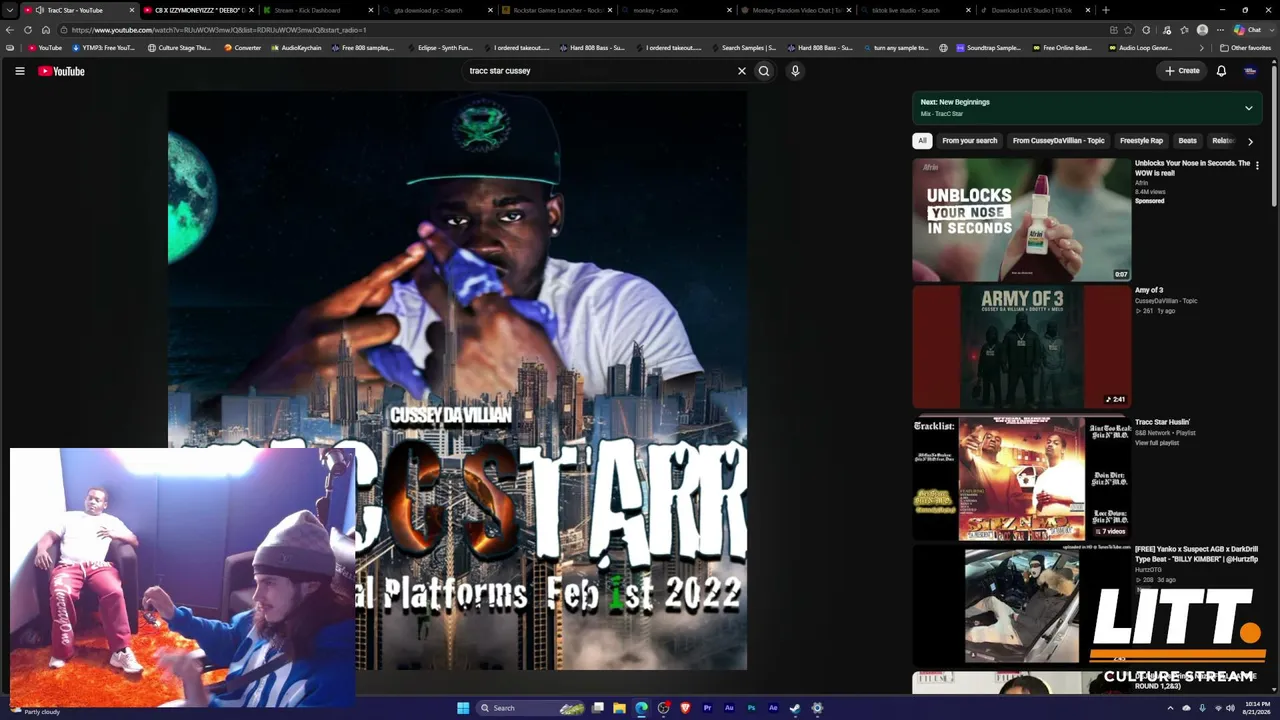Switch to the Rockstar Games Launcher tab
This screenshot has width=1280, height=720.
point(555,10)
